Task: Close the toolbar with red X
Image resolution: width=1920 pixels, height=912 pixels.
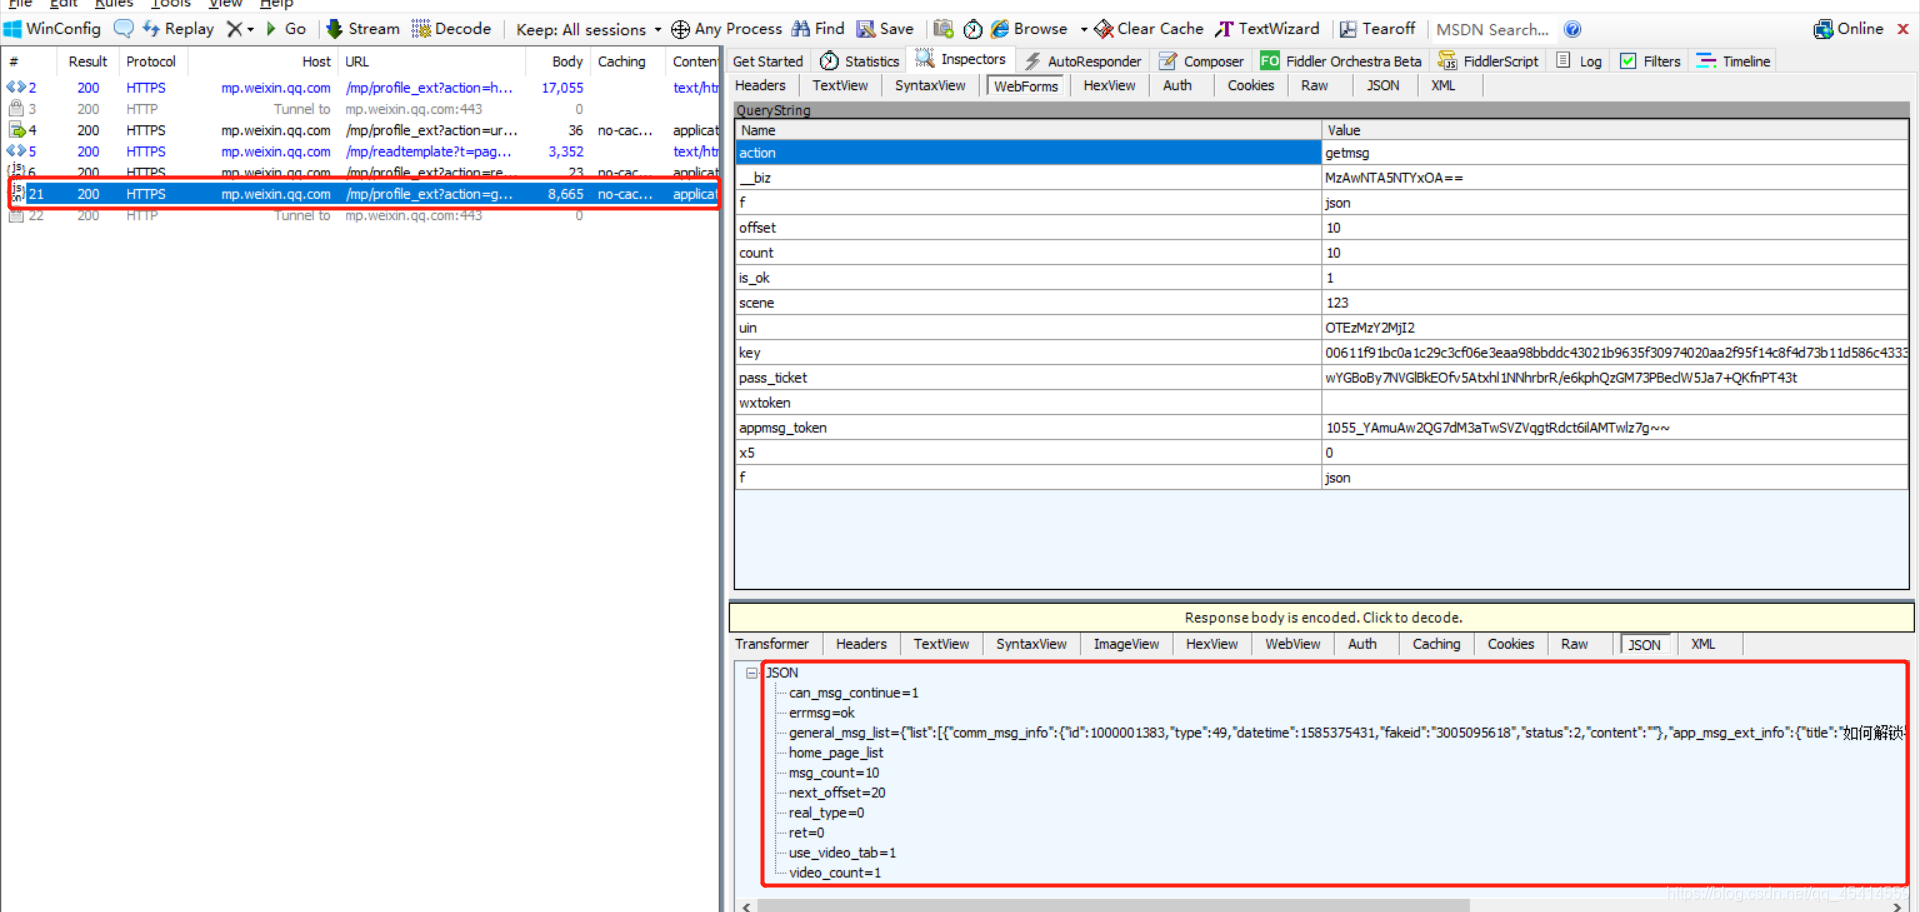Action: tap(1903, 29)
